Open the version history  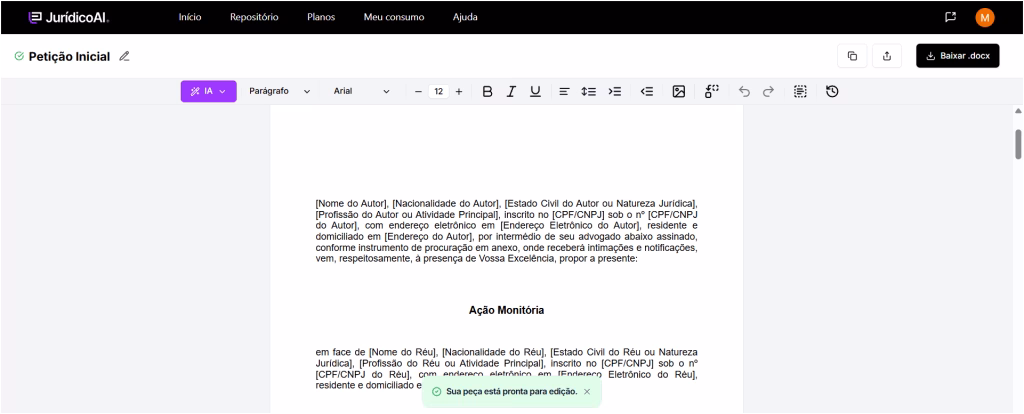tap(832, 91)
